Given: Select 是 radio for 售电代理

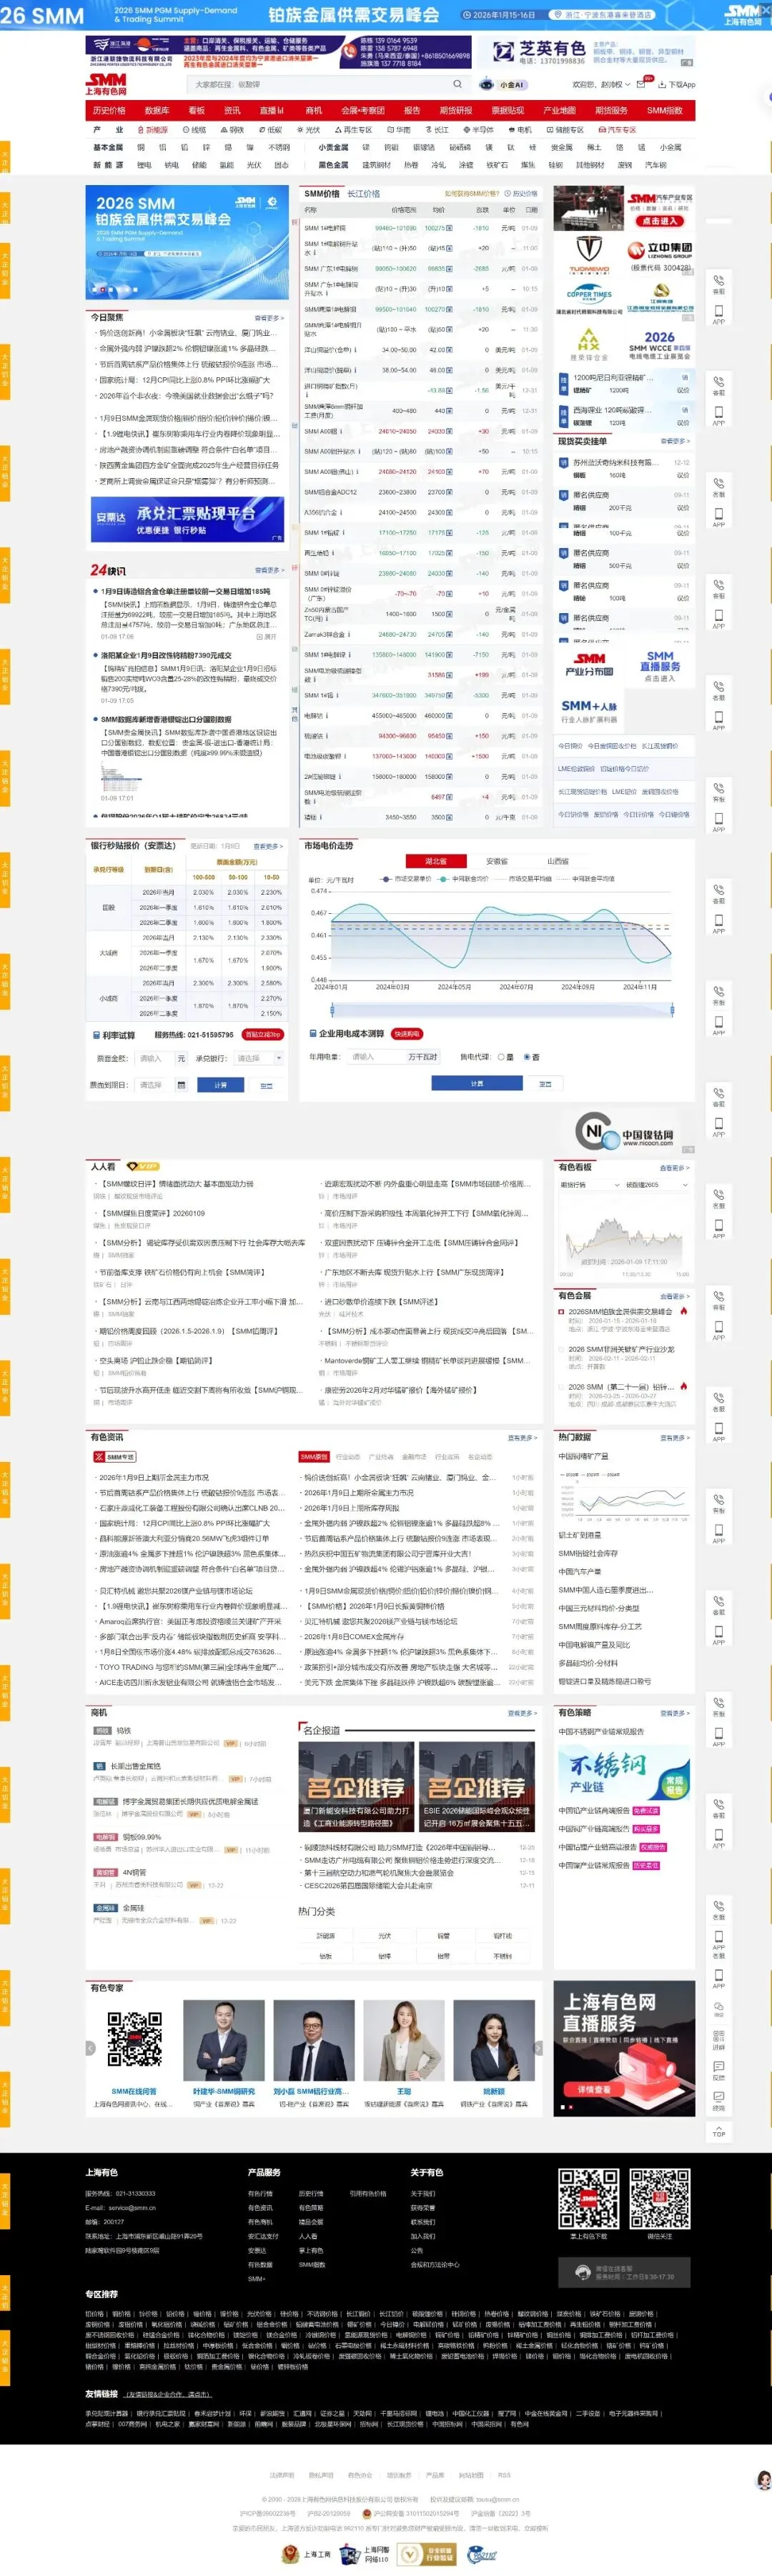Looking at the screenshot, I should click(x=502, y=1057).
